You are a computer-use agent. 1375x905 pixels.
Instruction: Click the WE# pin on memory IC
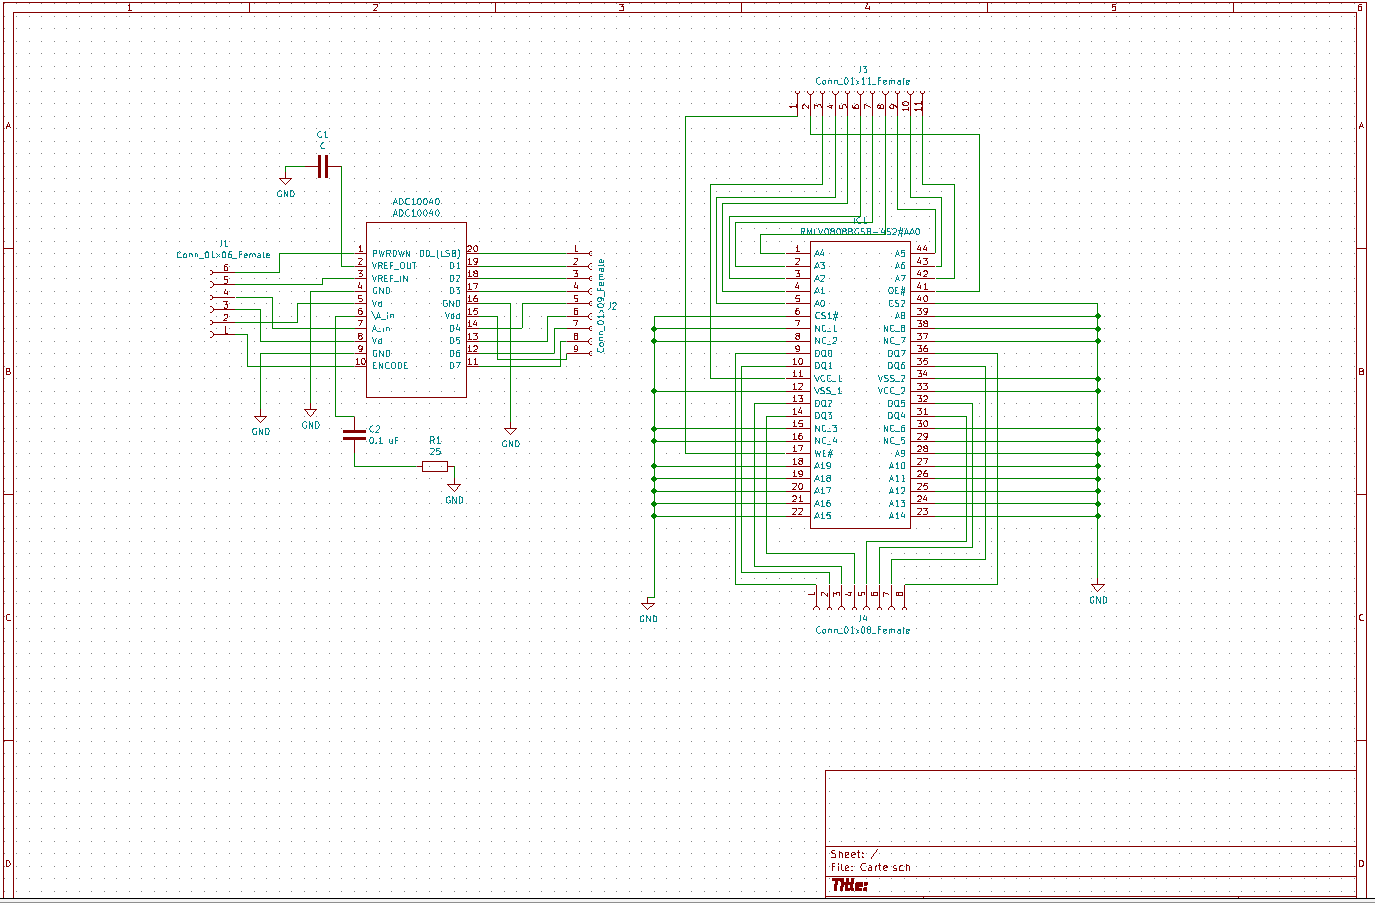coord(823,454)
